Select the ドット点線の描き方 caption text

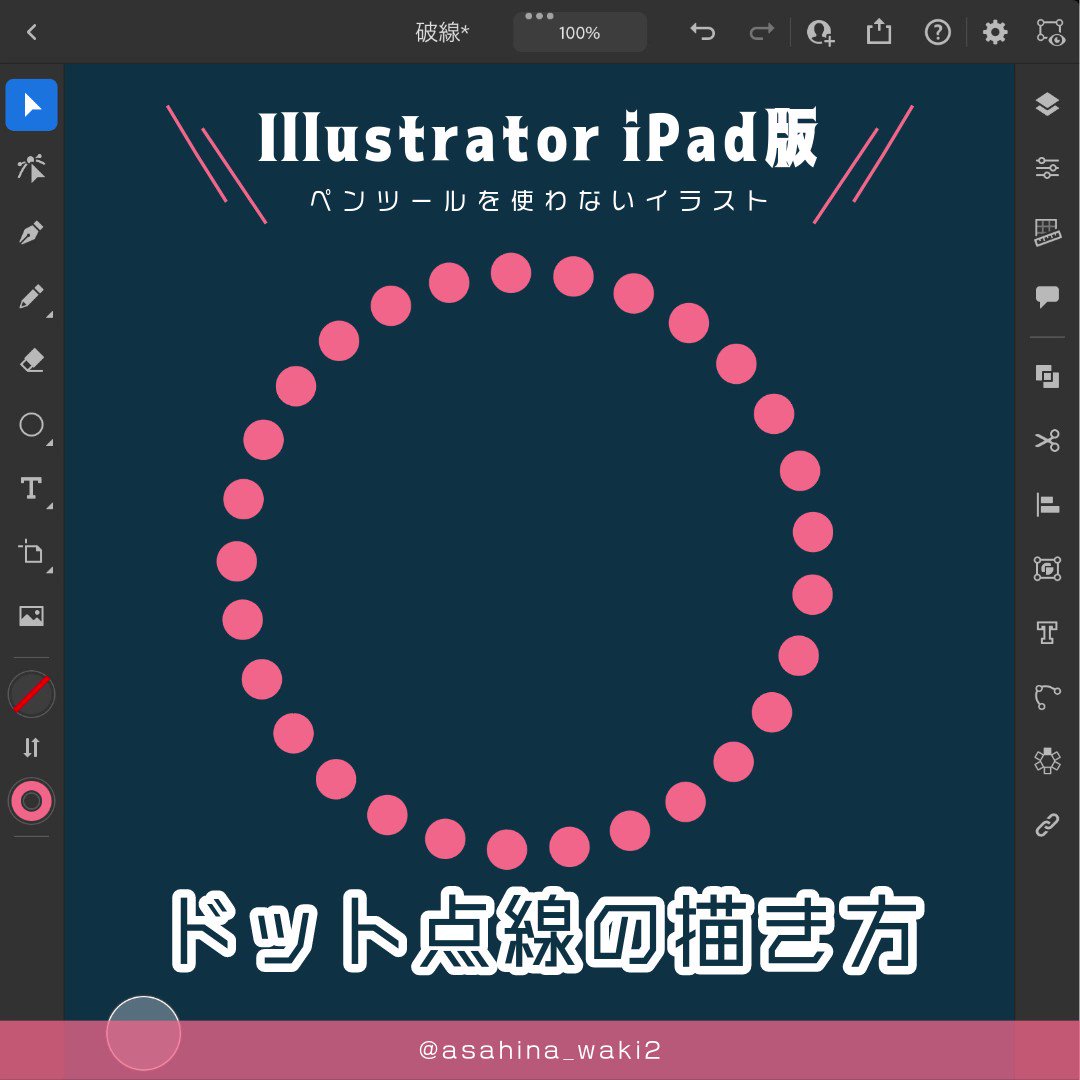pos(546,931)
